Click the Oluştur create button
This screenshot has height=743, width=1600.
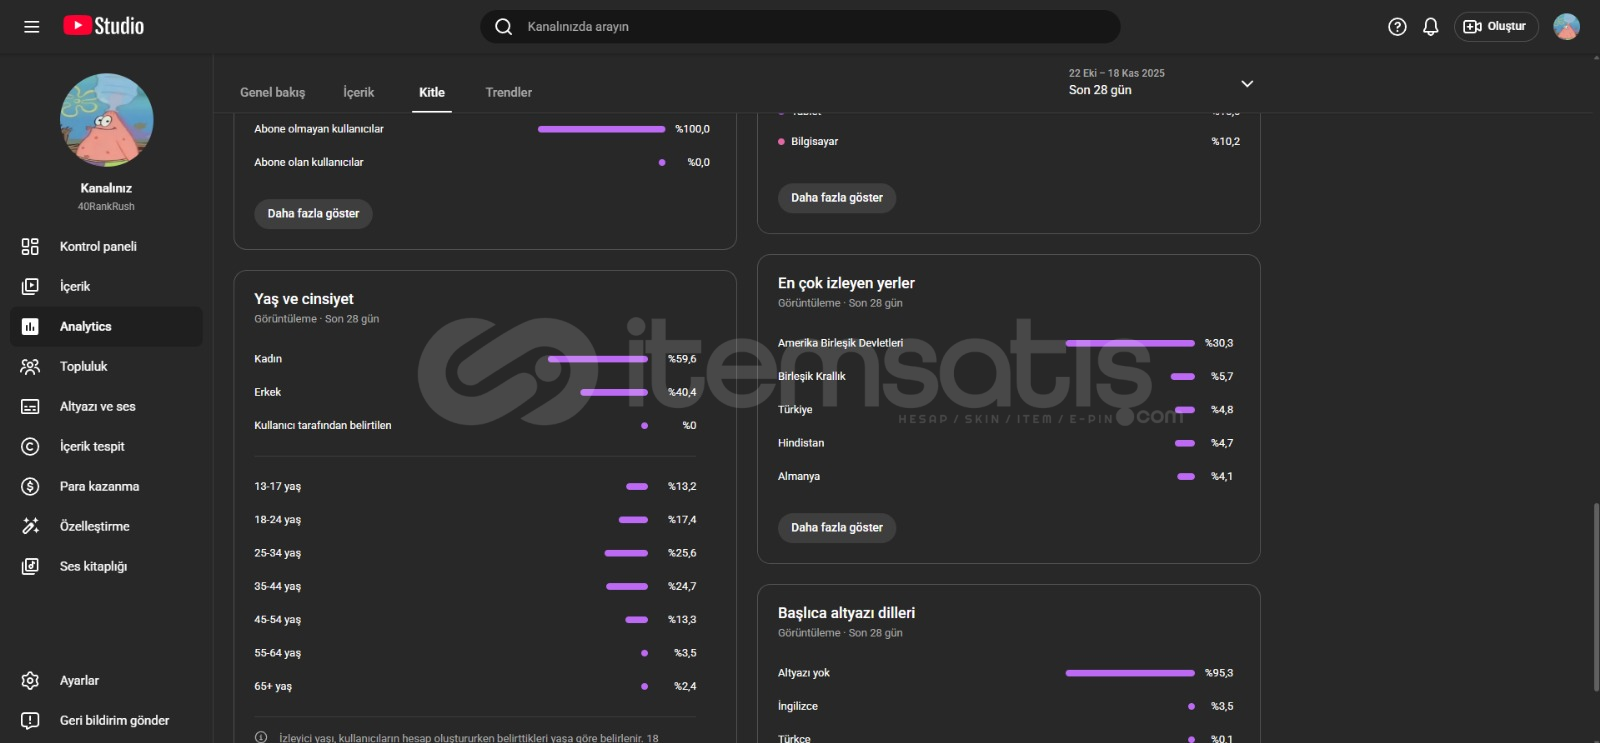point(1495,27)
